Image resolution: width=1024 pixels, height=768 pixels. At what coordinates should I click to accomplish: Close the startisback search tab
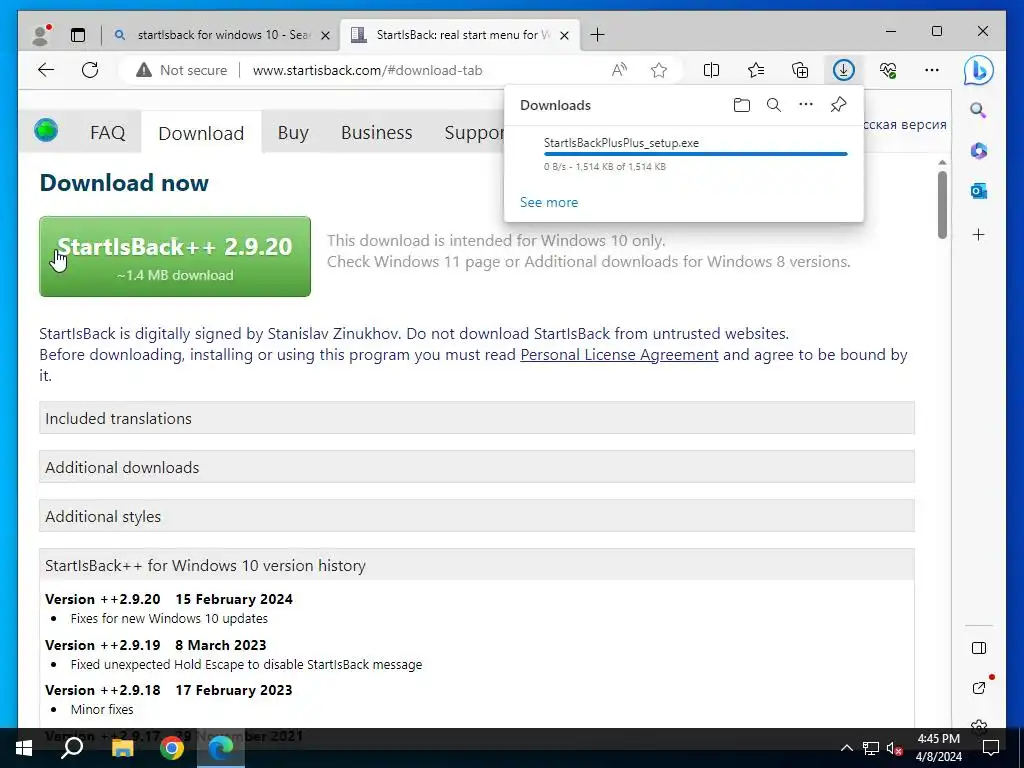(x=325, y=35)
